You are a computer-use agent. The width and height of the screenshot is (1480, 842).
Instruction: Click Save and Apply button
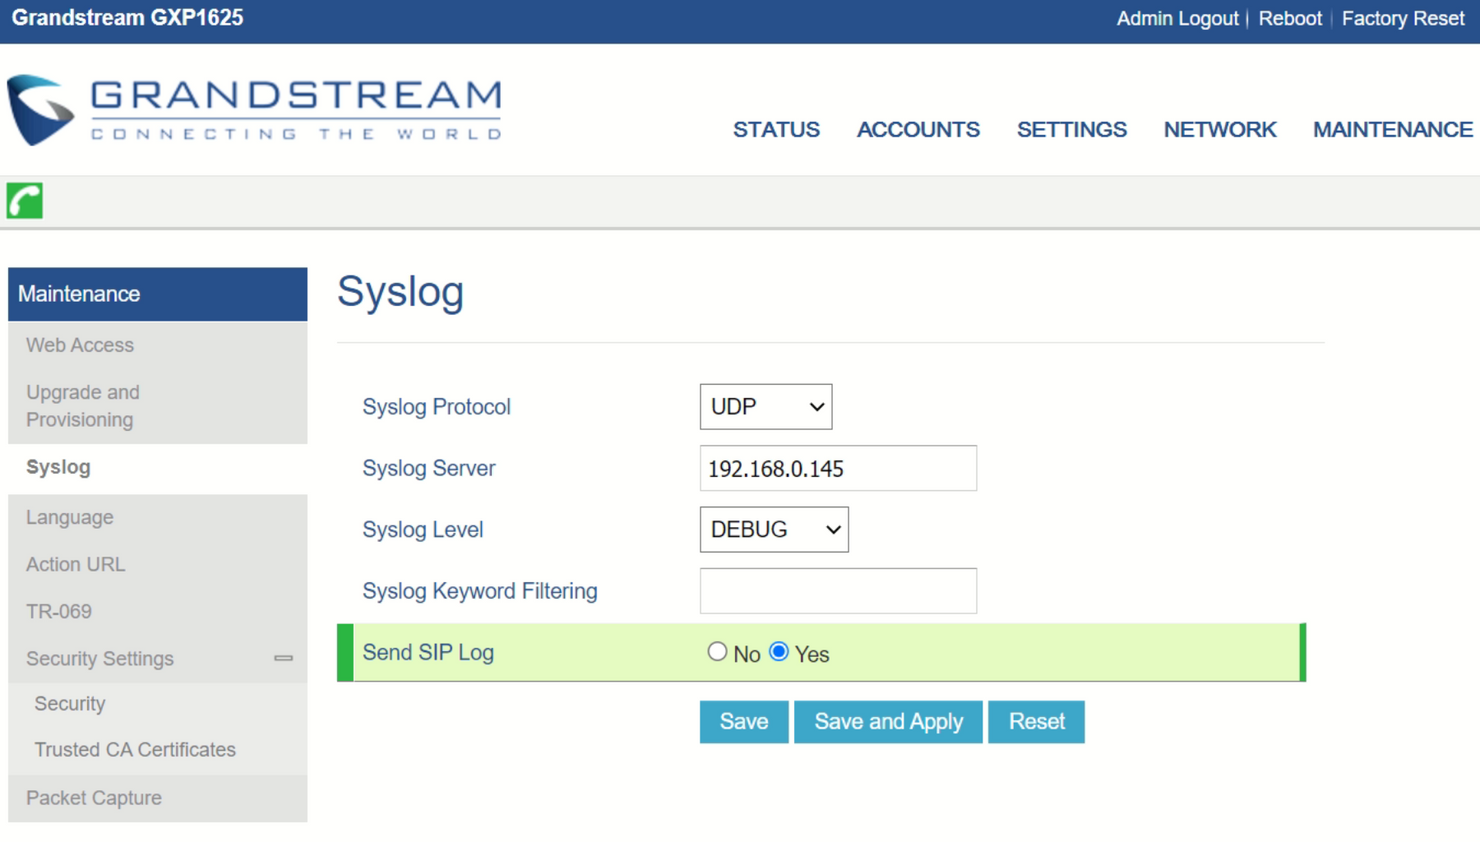coord(888,722)
